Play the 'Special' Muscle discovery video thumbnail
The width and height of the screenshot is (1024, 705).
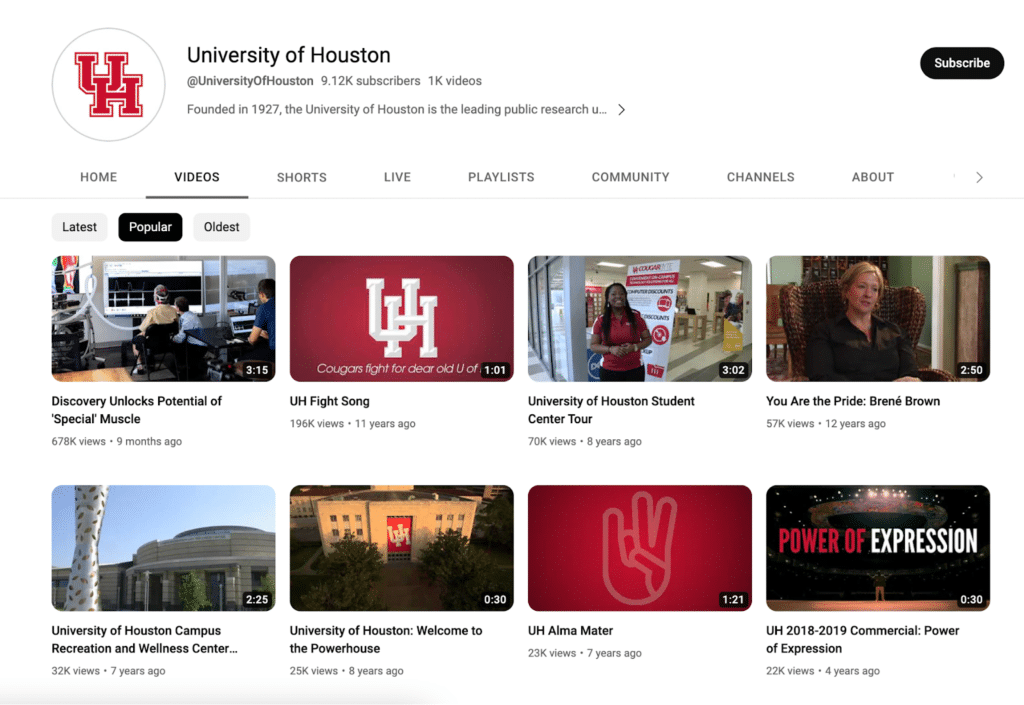tap(163, 319)
